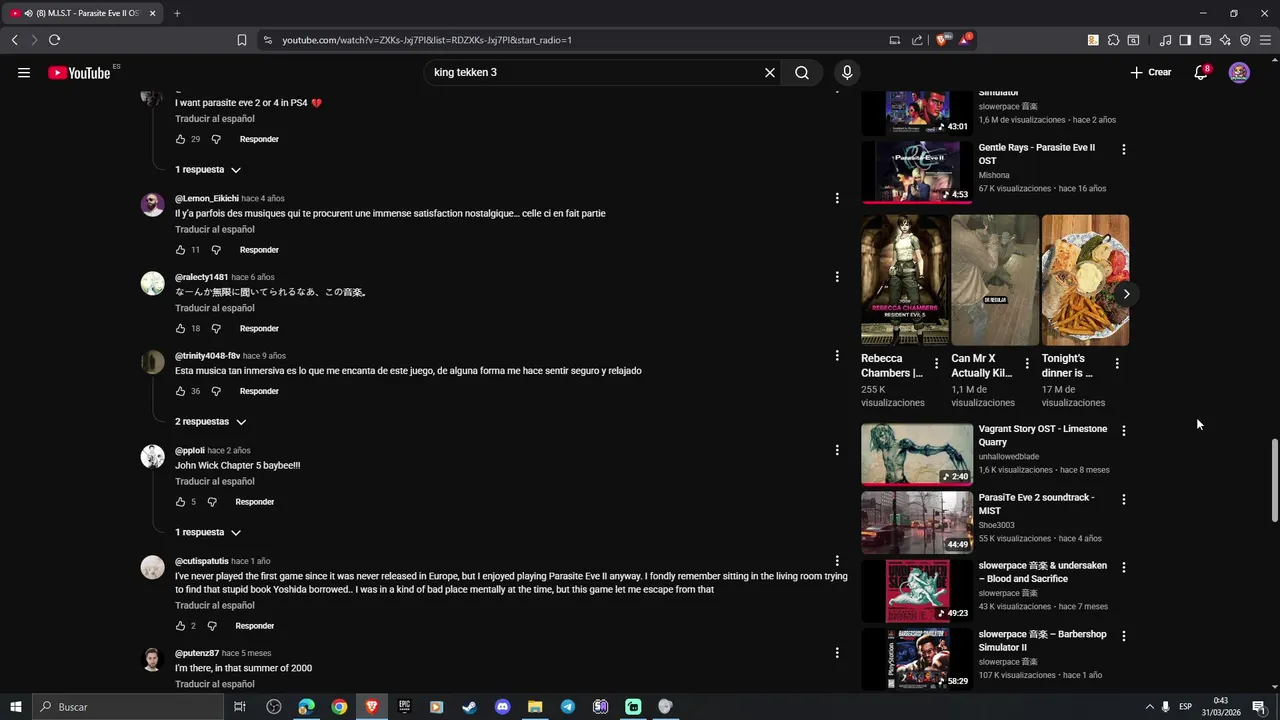Translate pploli comment to Spanish
Image resolution: width=1280 pixels, height=720 pixels.
click(x=215, y=482)
